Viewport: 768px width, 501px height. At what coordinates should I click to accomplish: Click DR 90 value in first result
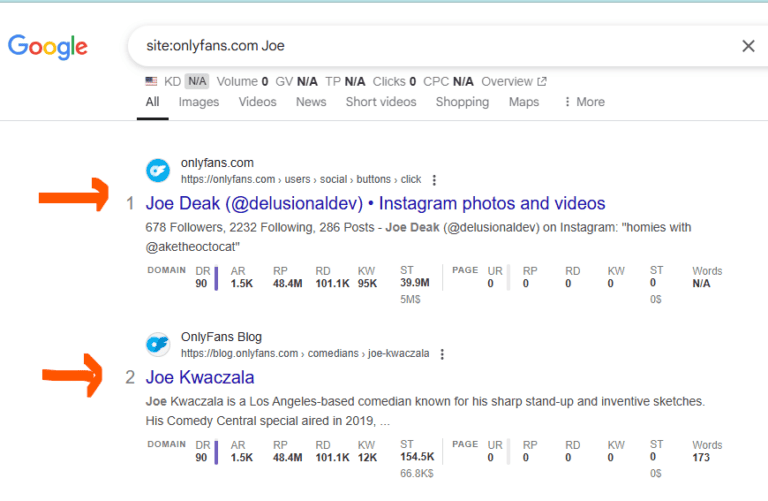(201, 284)
